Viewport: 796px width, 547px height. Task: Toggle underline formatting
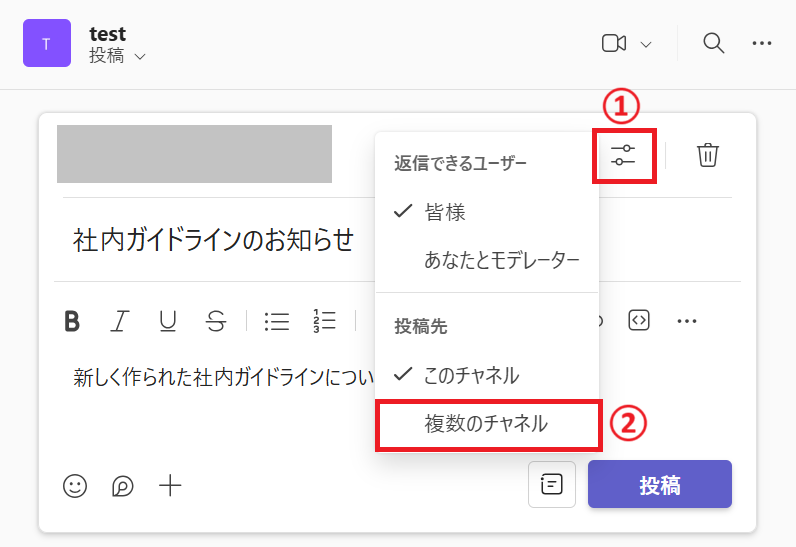point(168,321)
